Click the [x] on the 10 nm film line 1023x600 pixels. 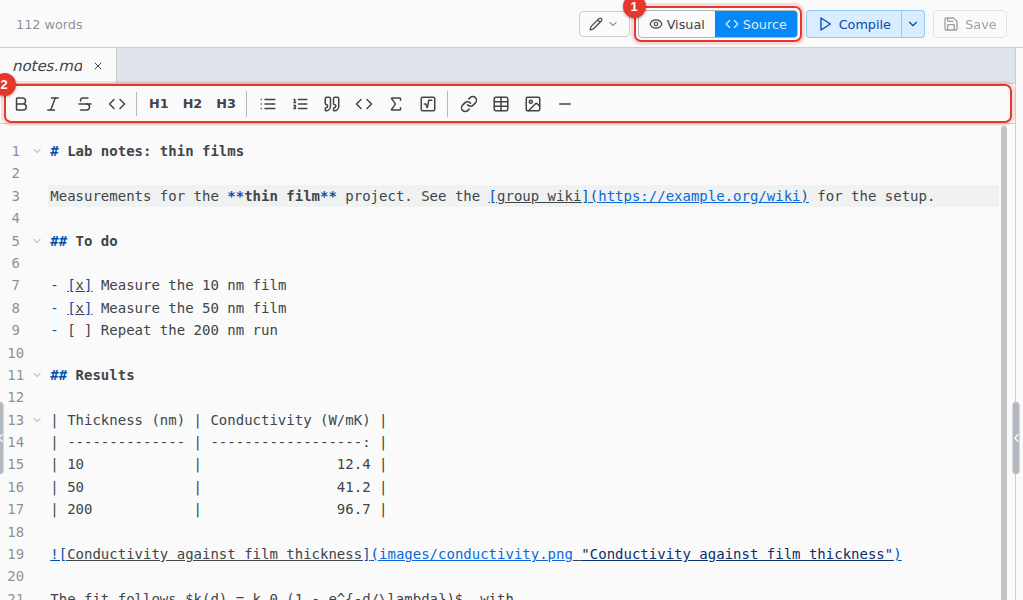[80, 286]
